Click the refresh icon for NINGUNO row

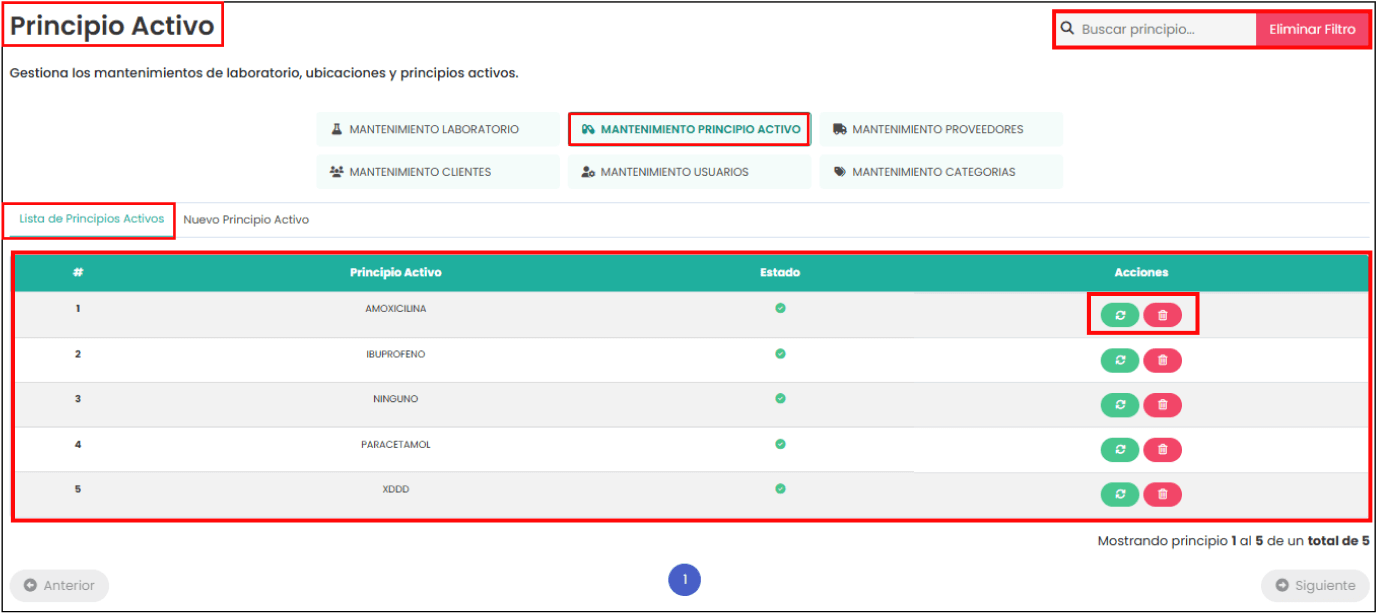1120,405
